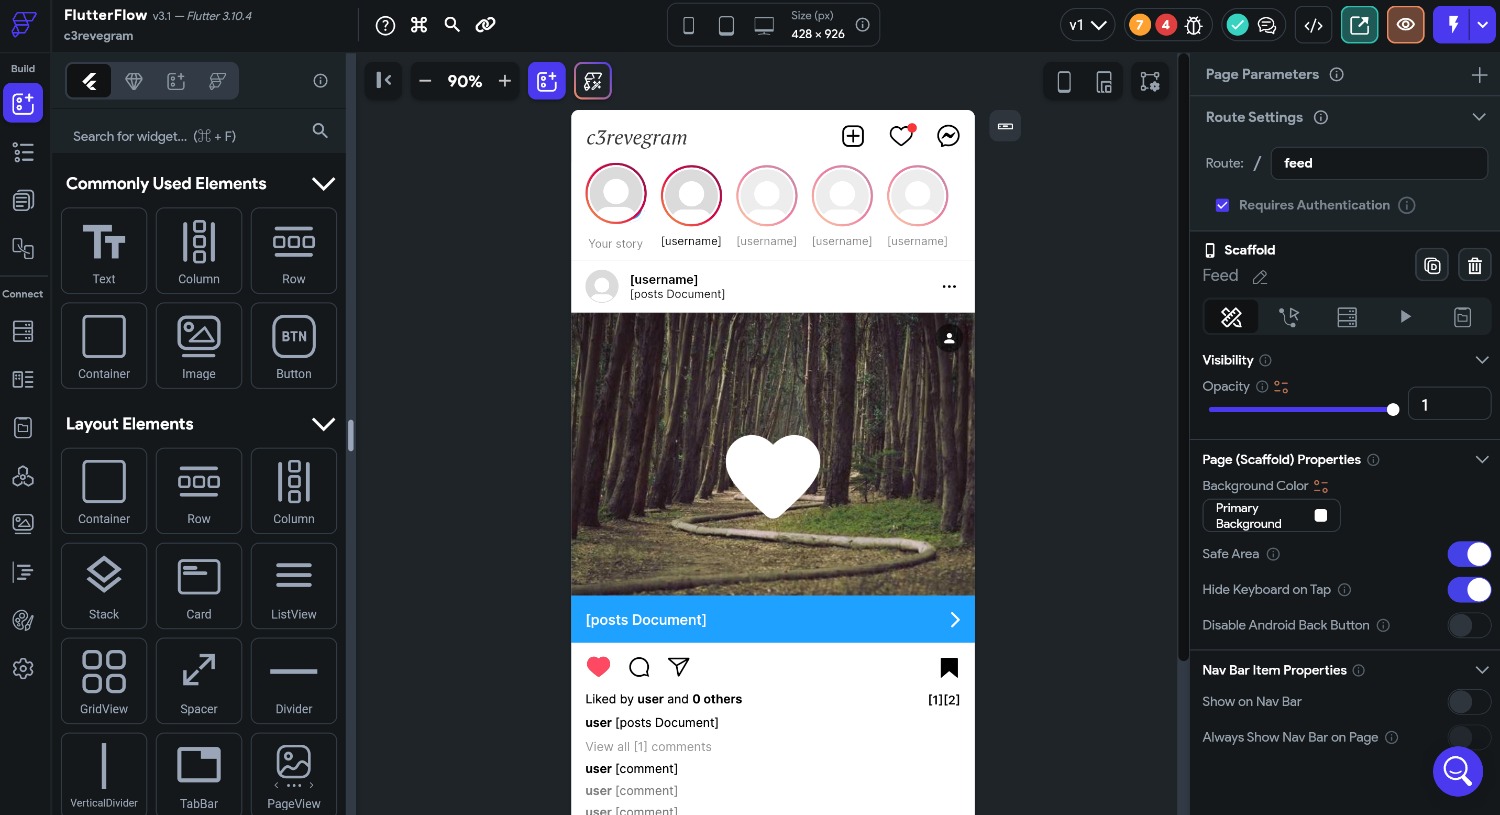Delete the Scaffold using the trash icon
The width and height of the screenshot is (1500, 815).
1475,265
